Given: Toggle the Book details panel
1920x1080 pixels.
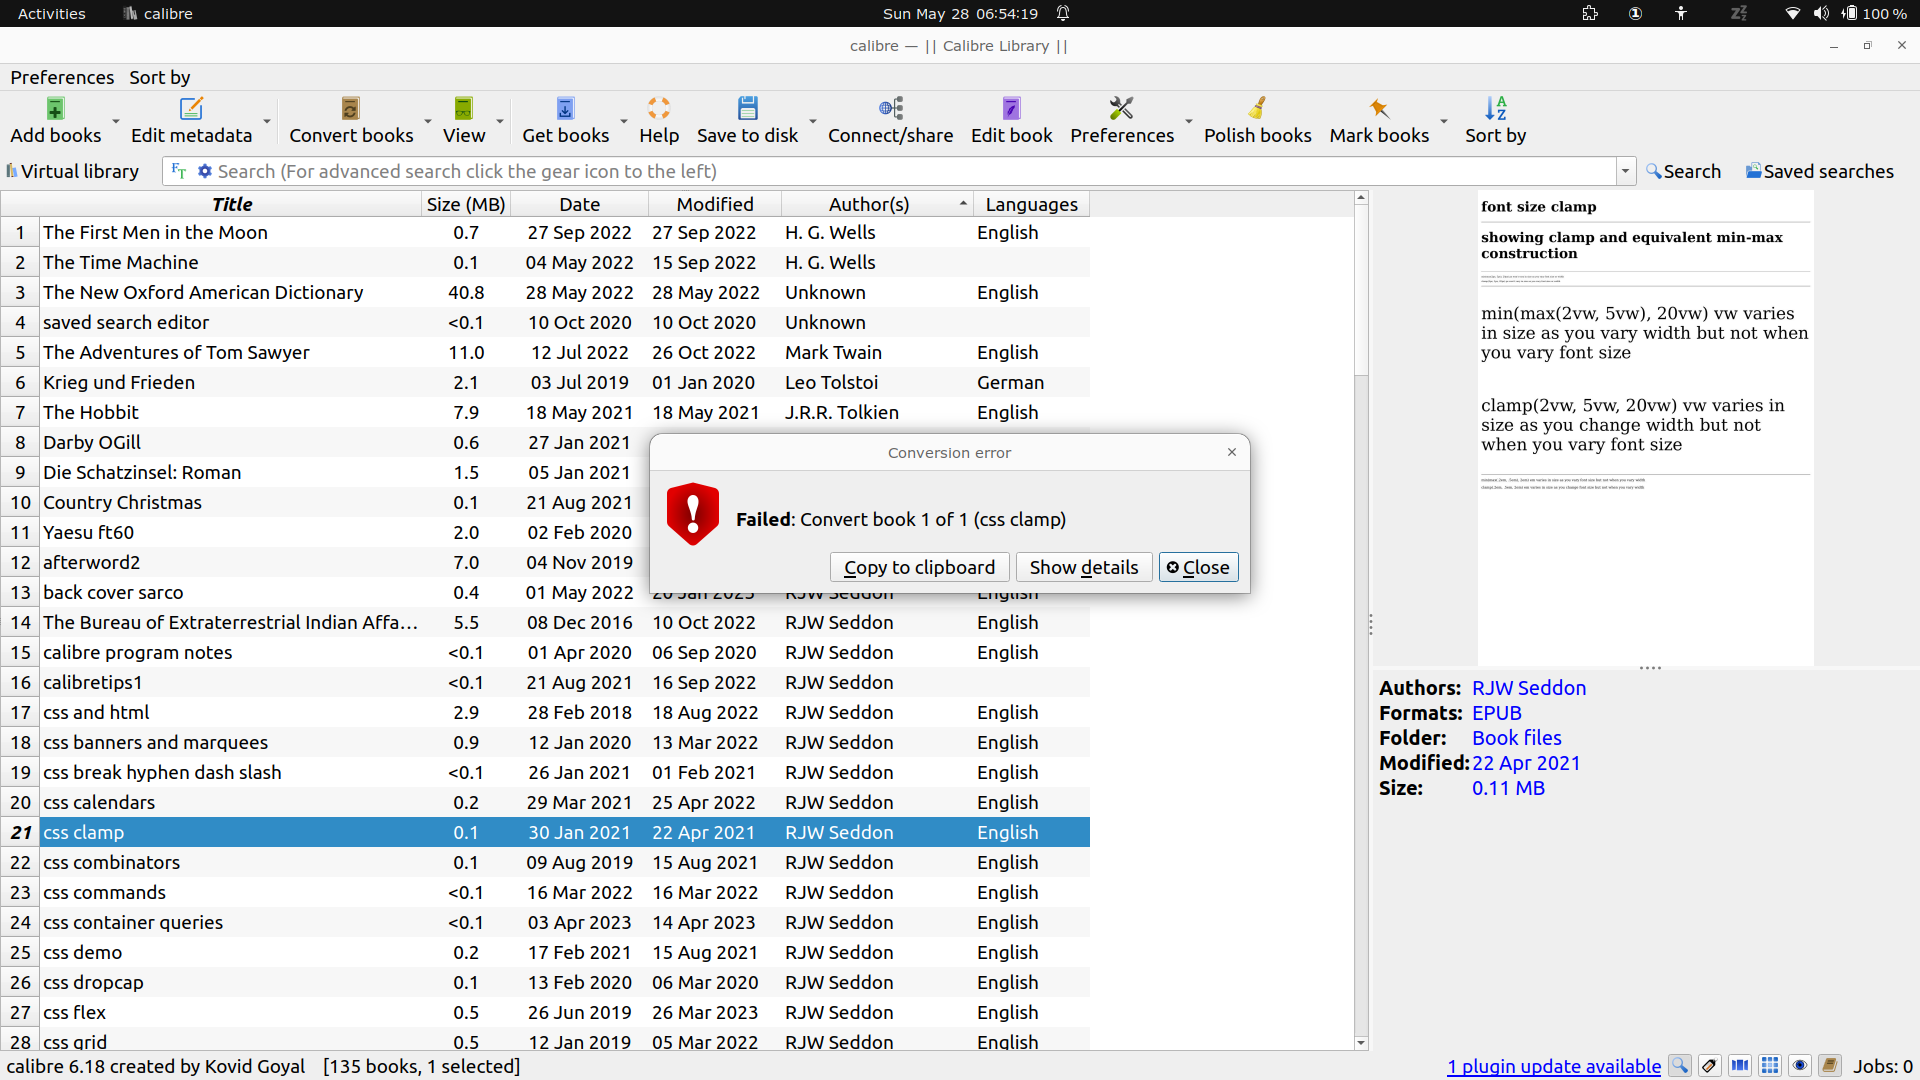Looking at the screenshot, I should tap(1830, 1066).
